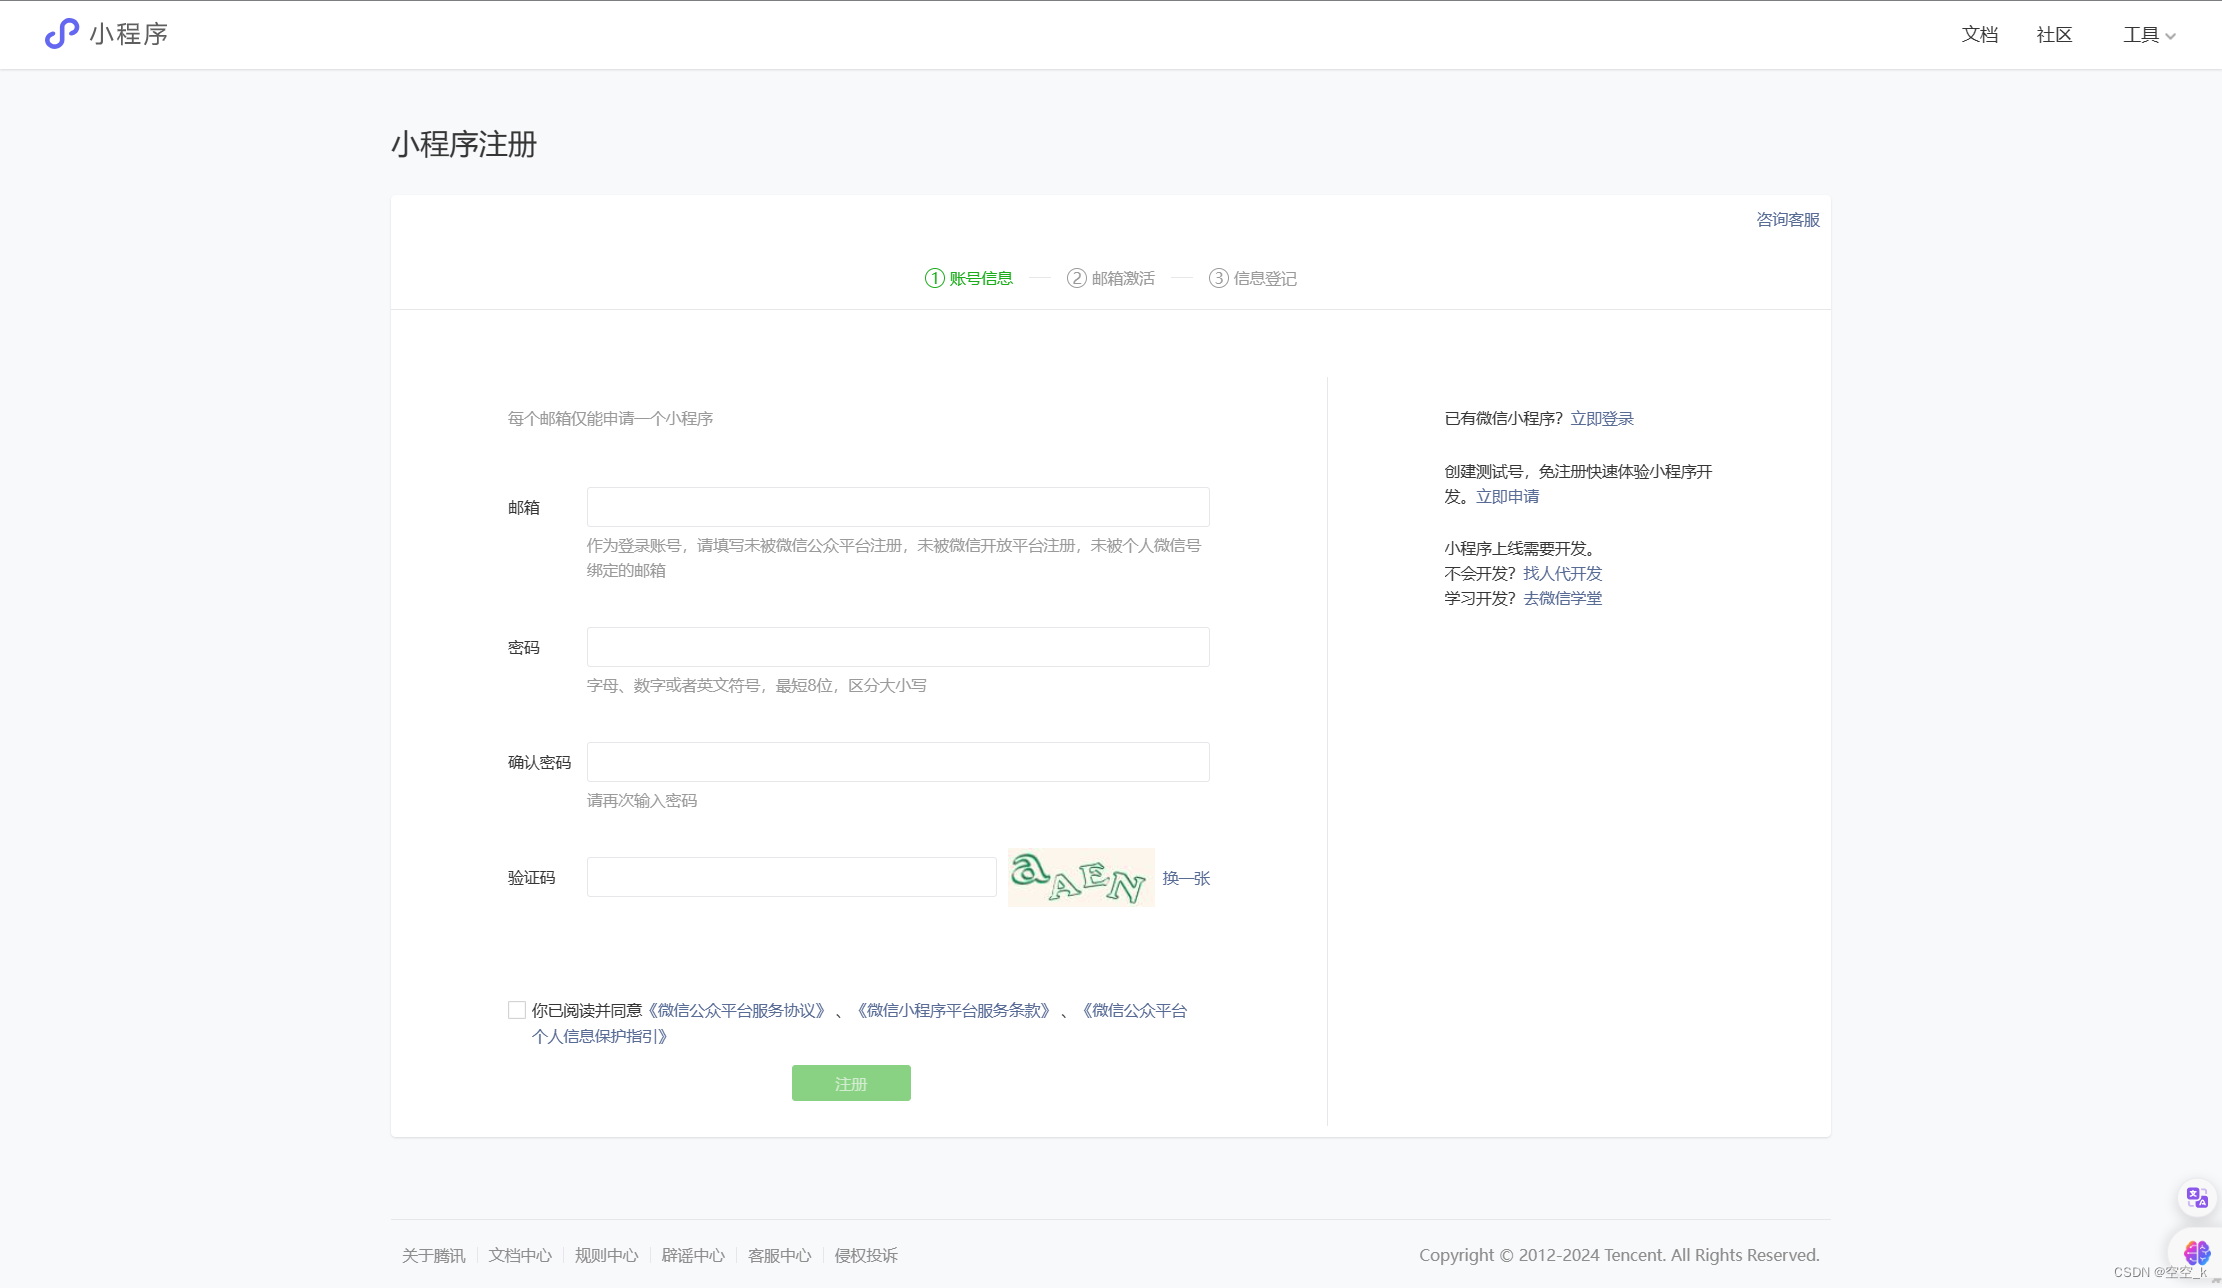Select step 3 信息登记

point(1253,278)
